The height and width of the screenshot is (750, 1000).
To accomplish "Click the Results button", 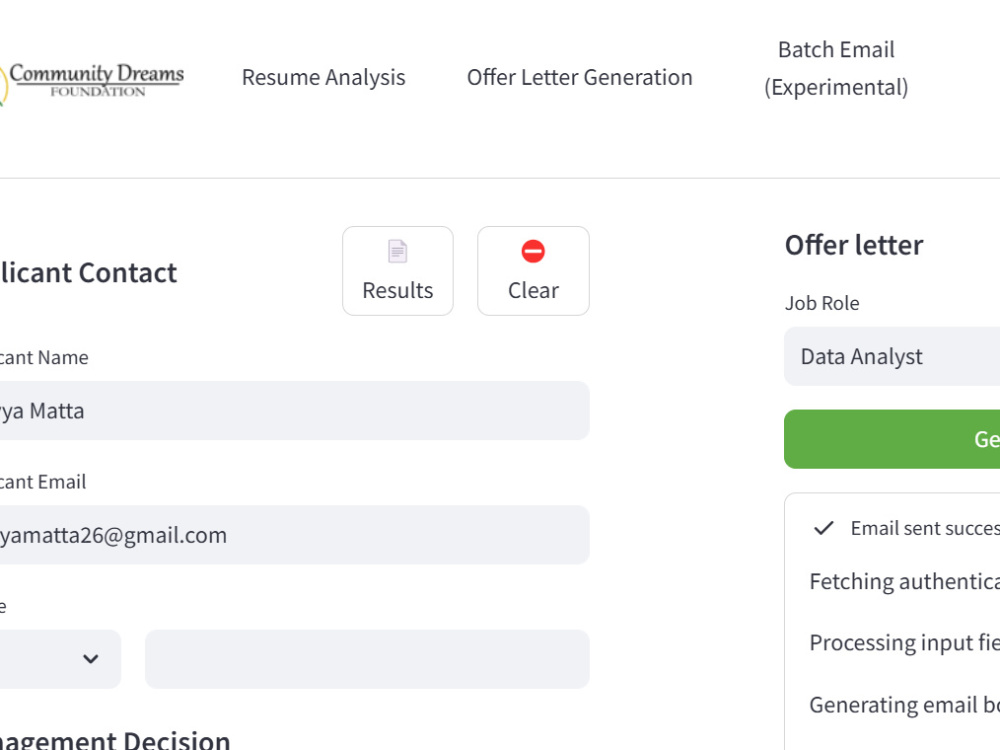I will click(398, 271).
